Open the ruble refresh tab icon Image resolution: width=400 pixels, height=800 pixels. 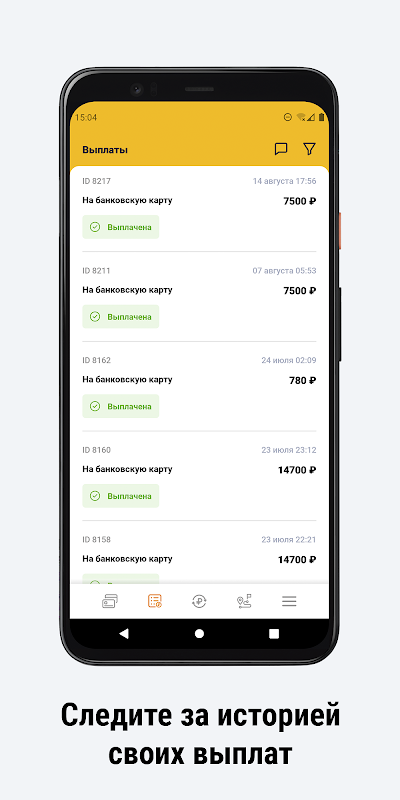click(199, 601)
